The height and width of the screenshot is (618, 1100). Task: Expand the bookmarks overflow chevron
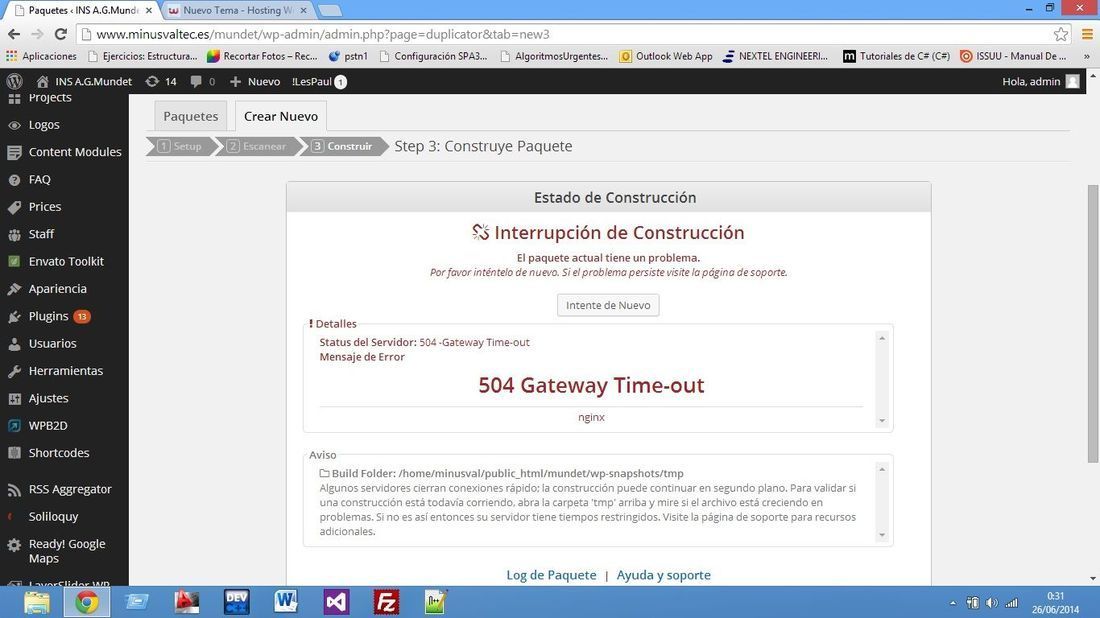[x=1087, y=56]
